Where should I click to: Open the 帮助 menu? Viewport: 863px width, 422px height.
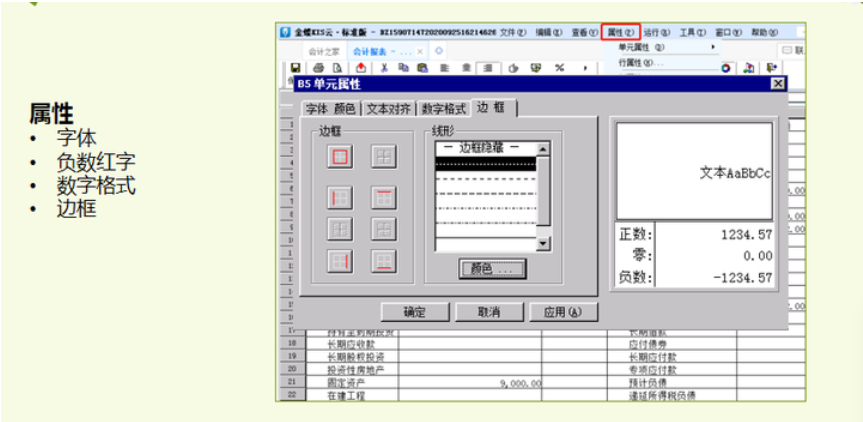[764, 32]
